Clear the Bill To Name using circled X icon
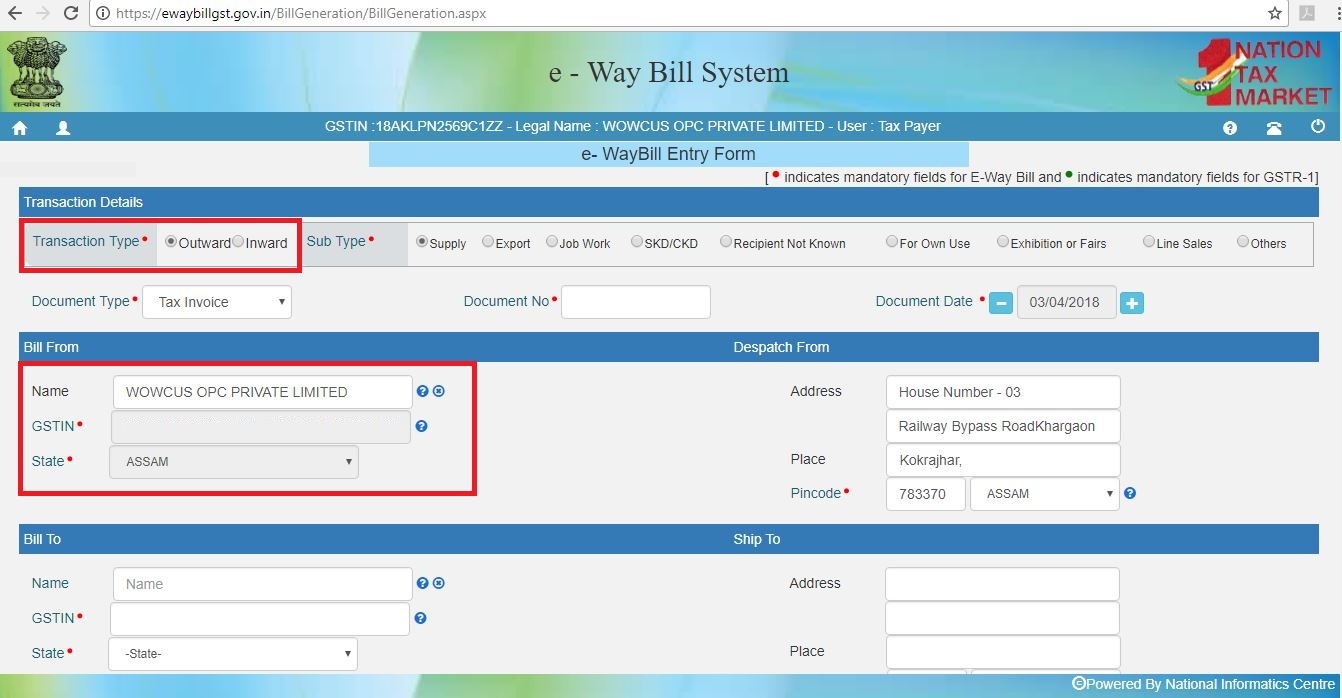This screenshot has width=1342, height=698. (437, 583)
